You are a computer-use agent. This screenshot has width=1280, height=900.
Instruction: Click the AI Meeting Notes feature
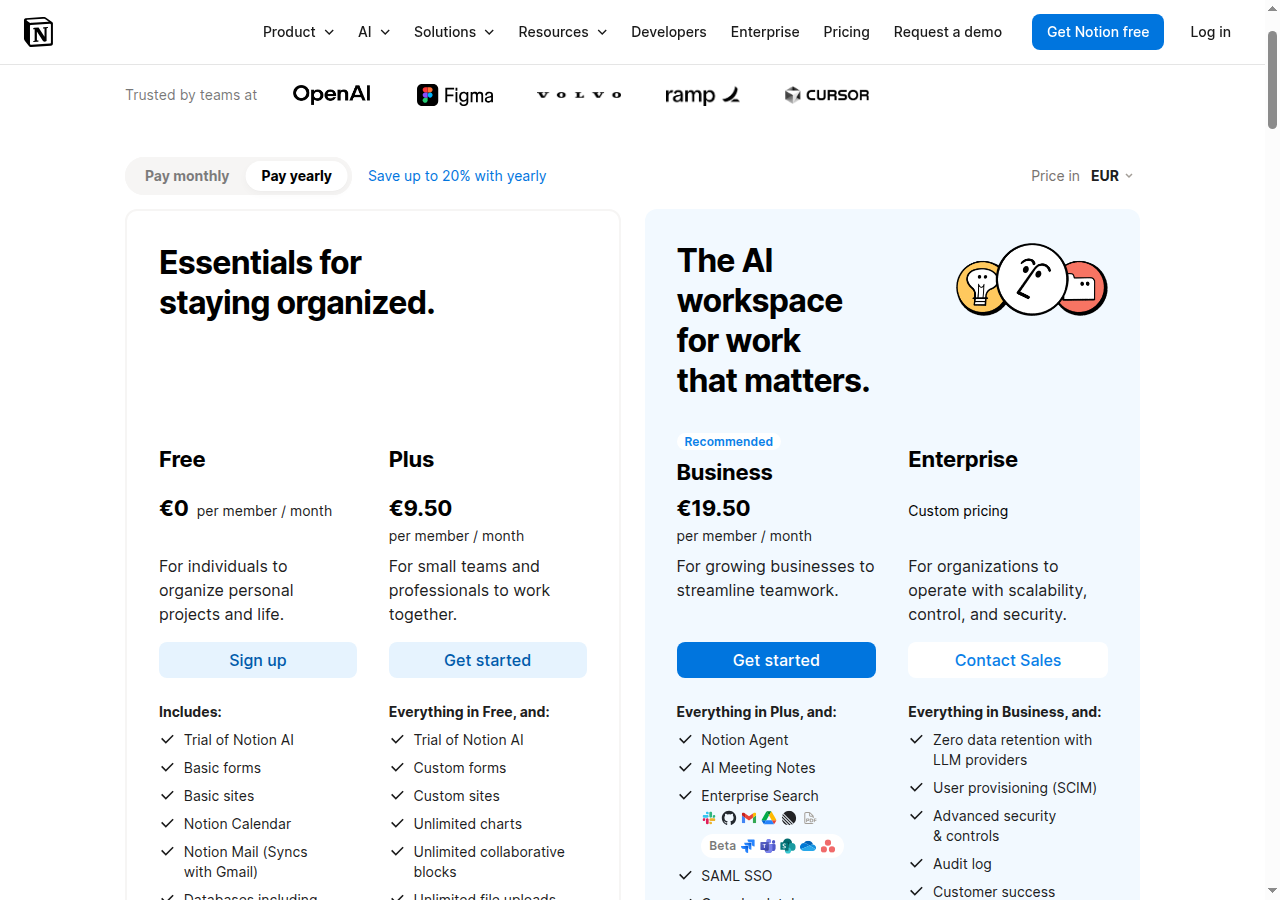[x=759, y=768]
